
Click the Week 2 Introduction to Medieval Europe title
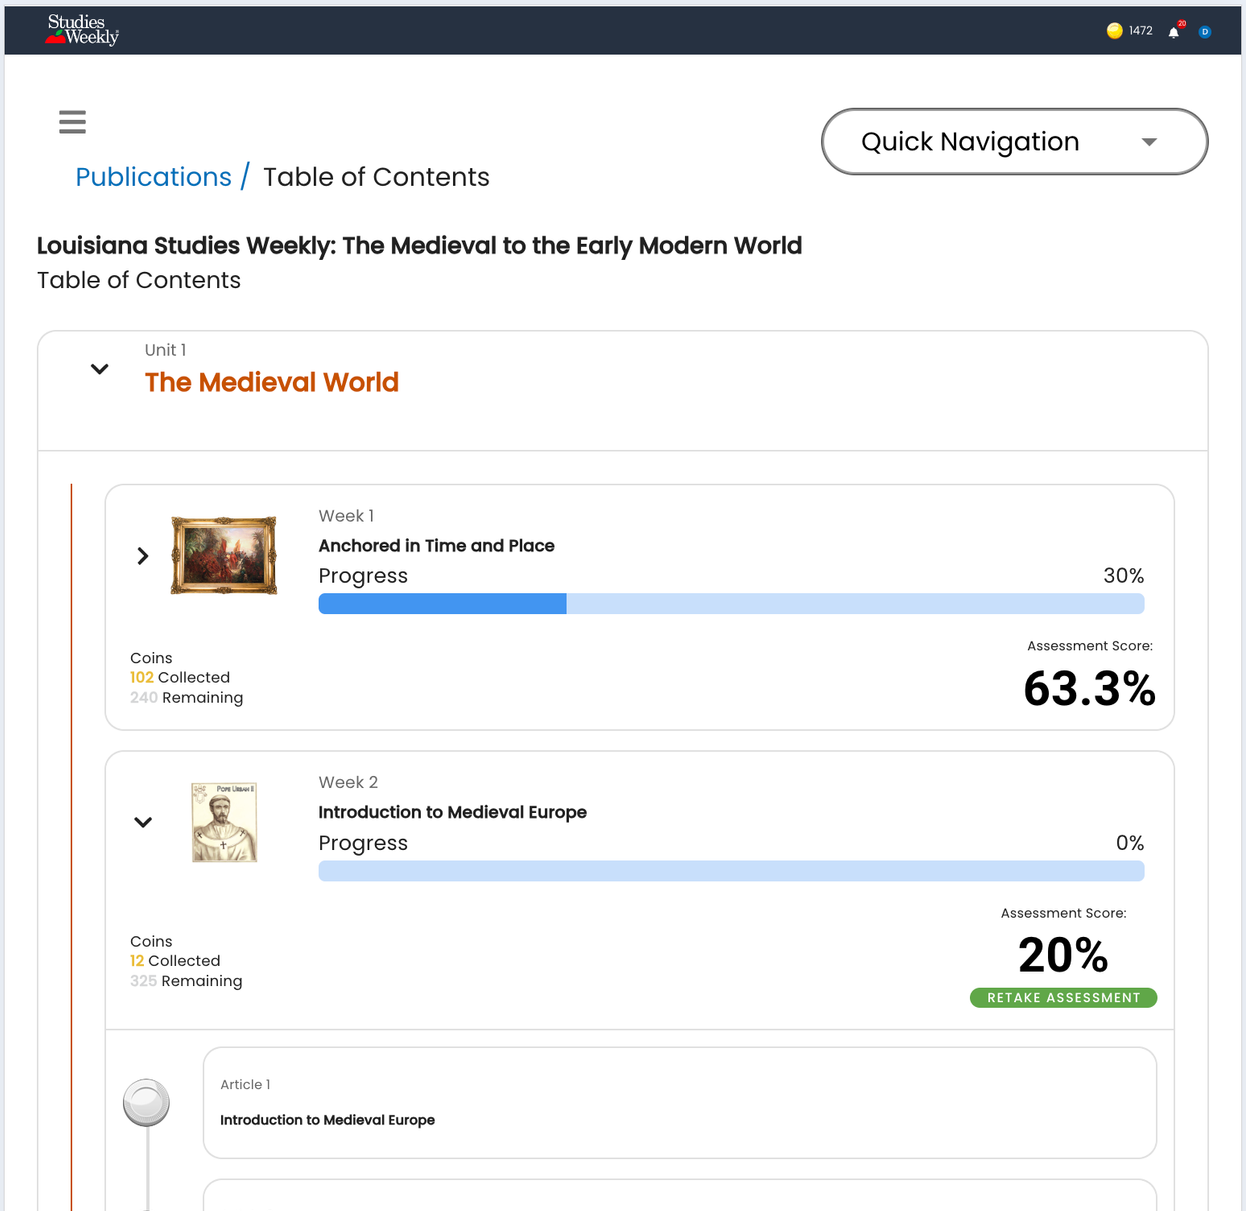[x=452, y=812]
